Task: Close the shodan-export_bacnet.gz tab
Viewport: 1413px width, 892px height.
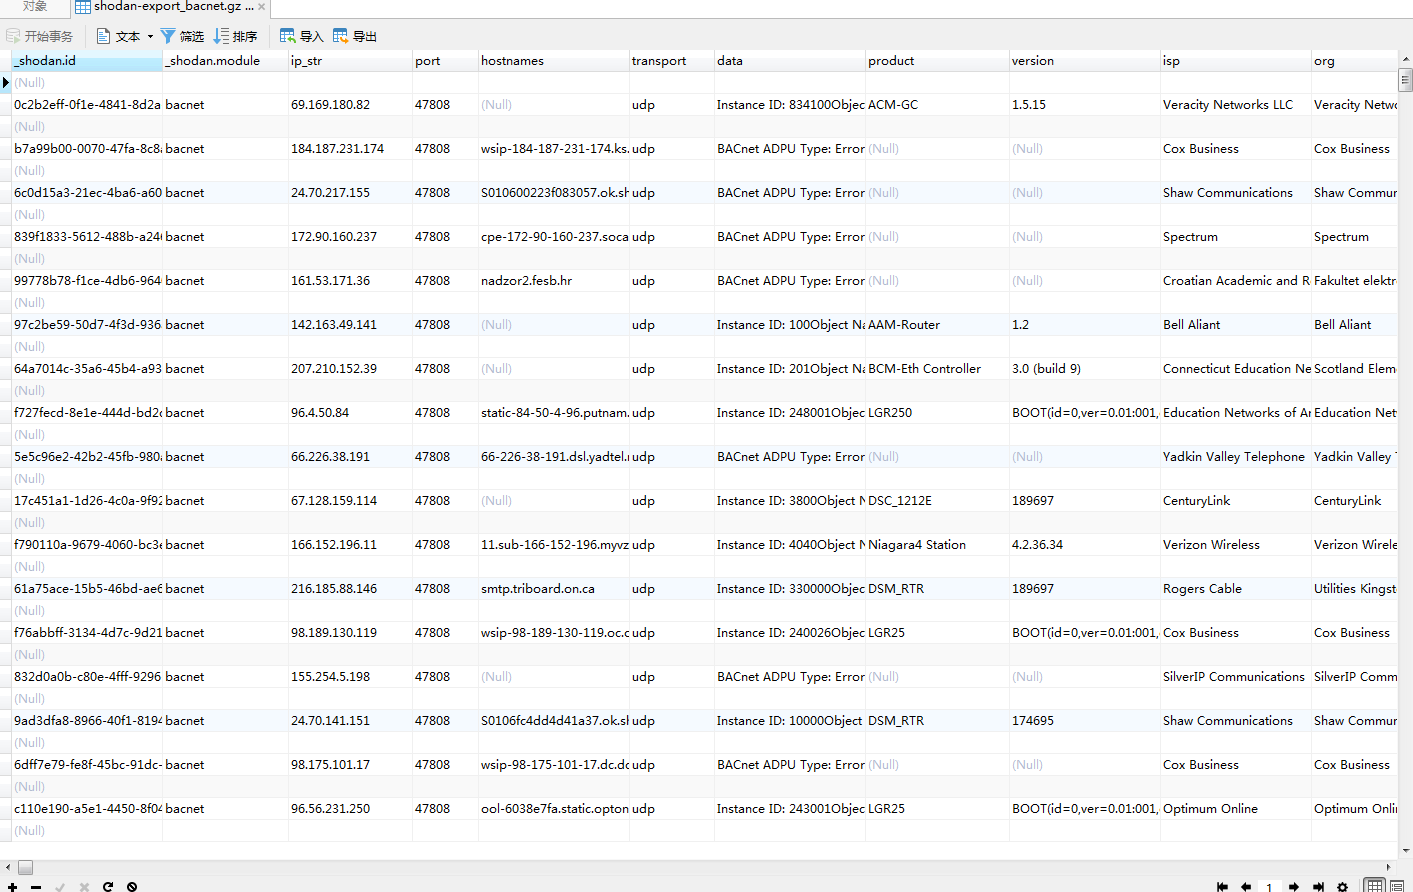Action: coord(262,7)
